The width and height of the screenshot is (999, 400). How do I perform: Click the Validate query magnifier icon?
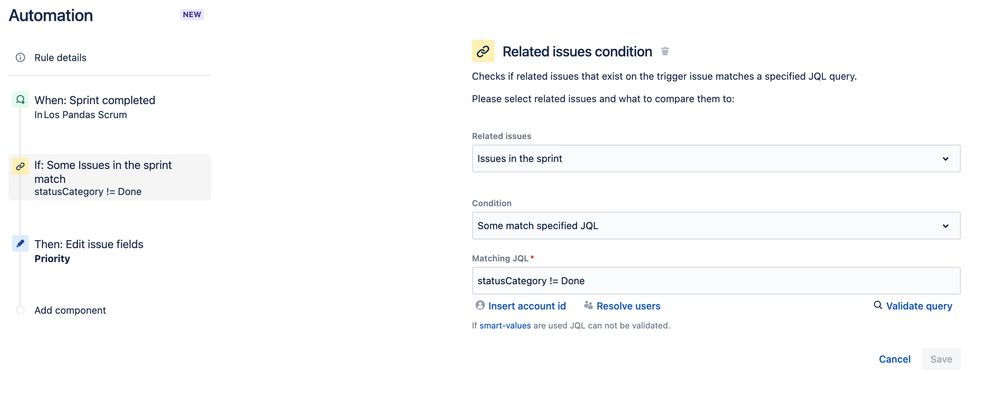[x=878, y=305]
